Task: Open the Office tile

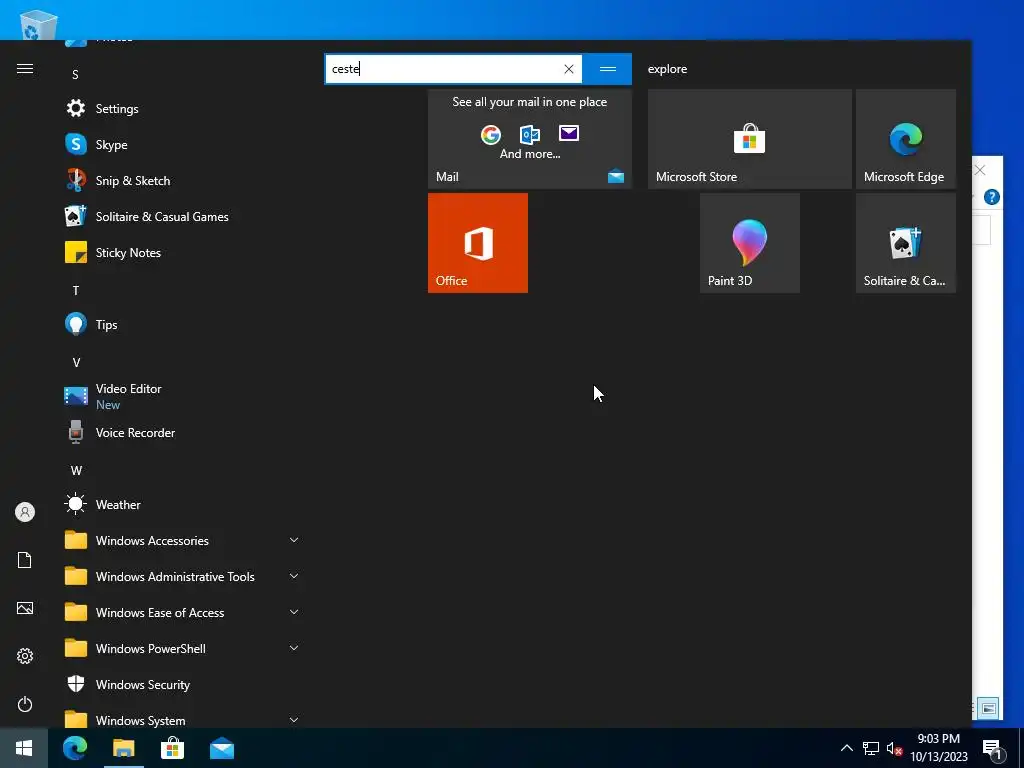Action: [477, 243]
